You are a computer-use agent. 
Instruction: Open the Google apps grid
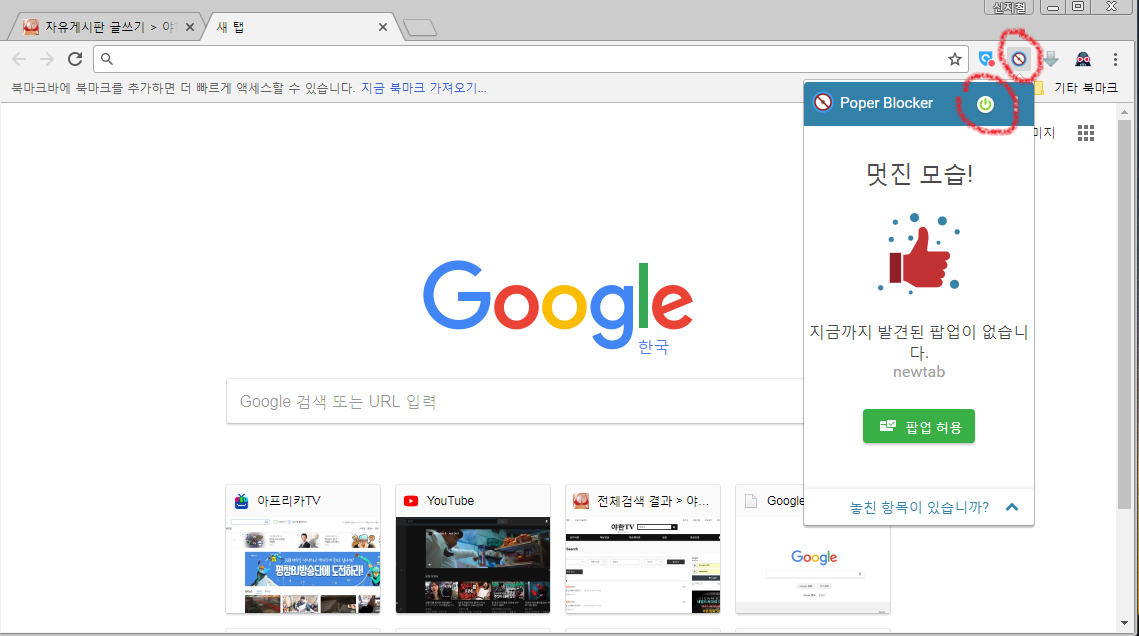tap(1086, 133)
